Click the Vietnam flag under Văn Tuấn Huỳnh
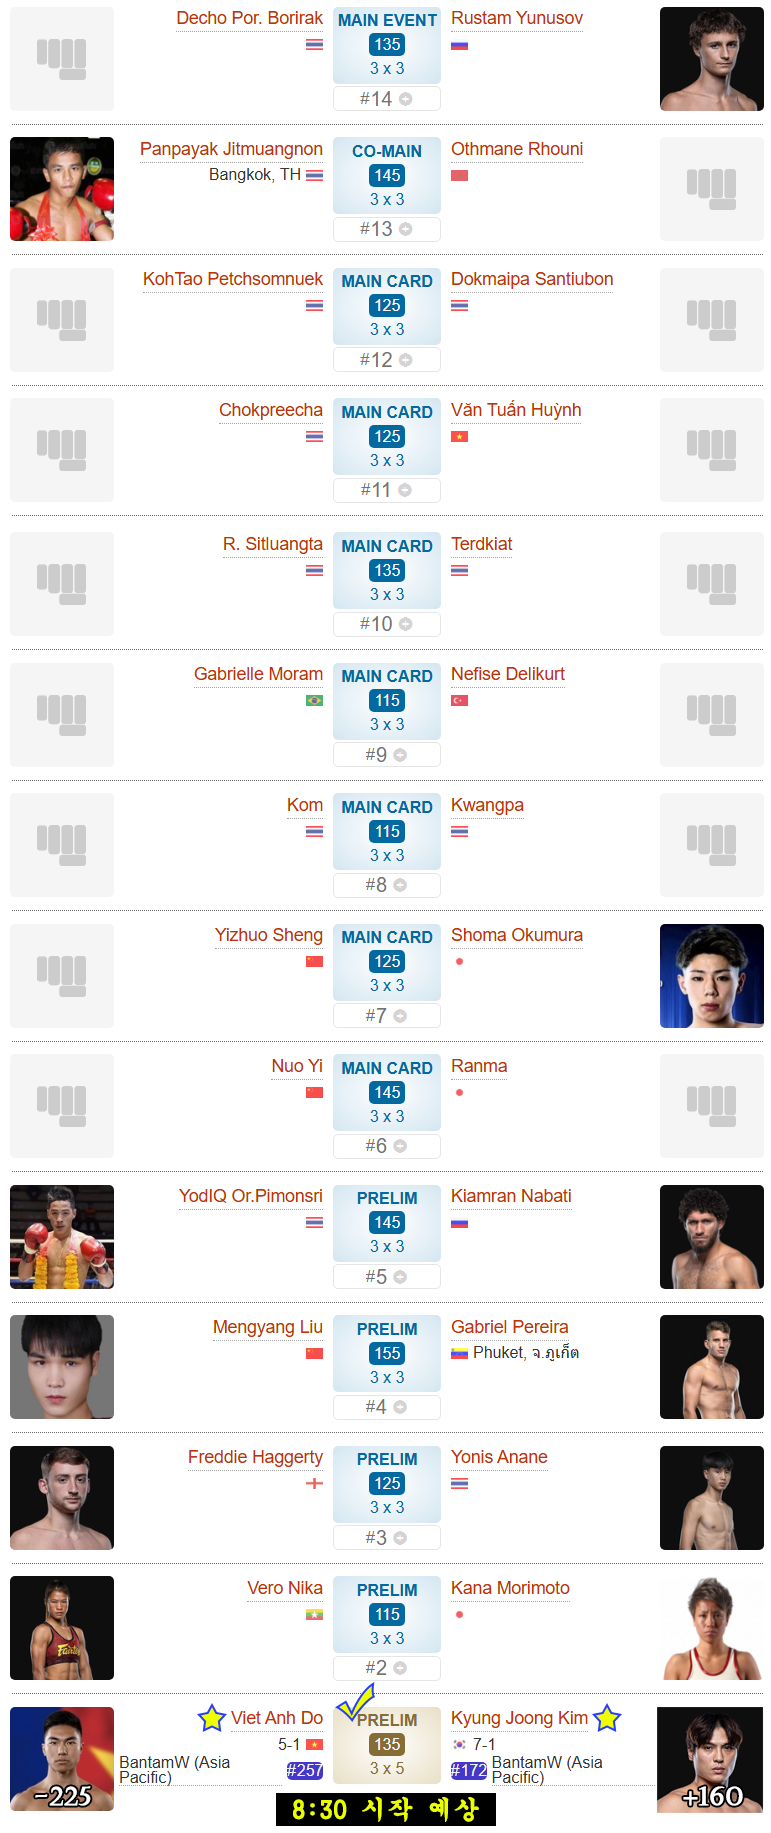 pyautogui.click(x=459, y=437)
